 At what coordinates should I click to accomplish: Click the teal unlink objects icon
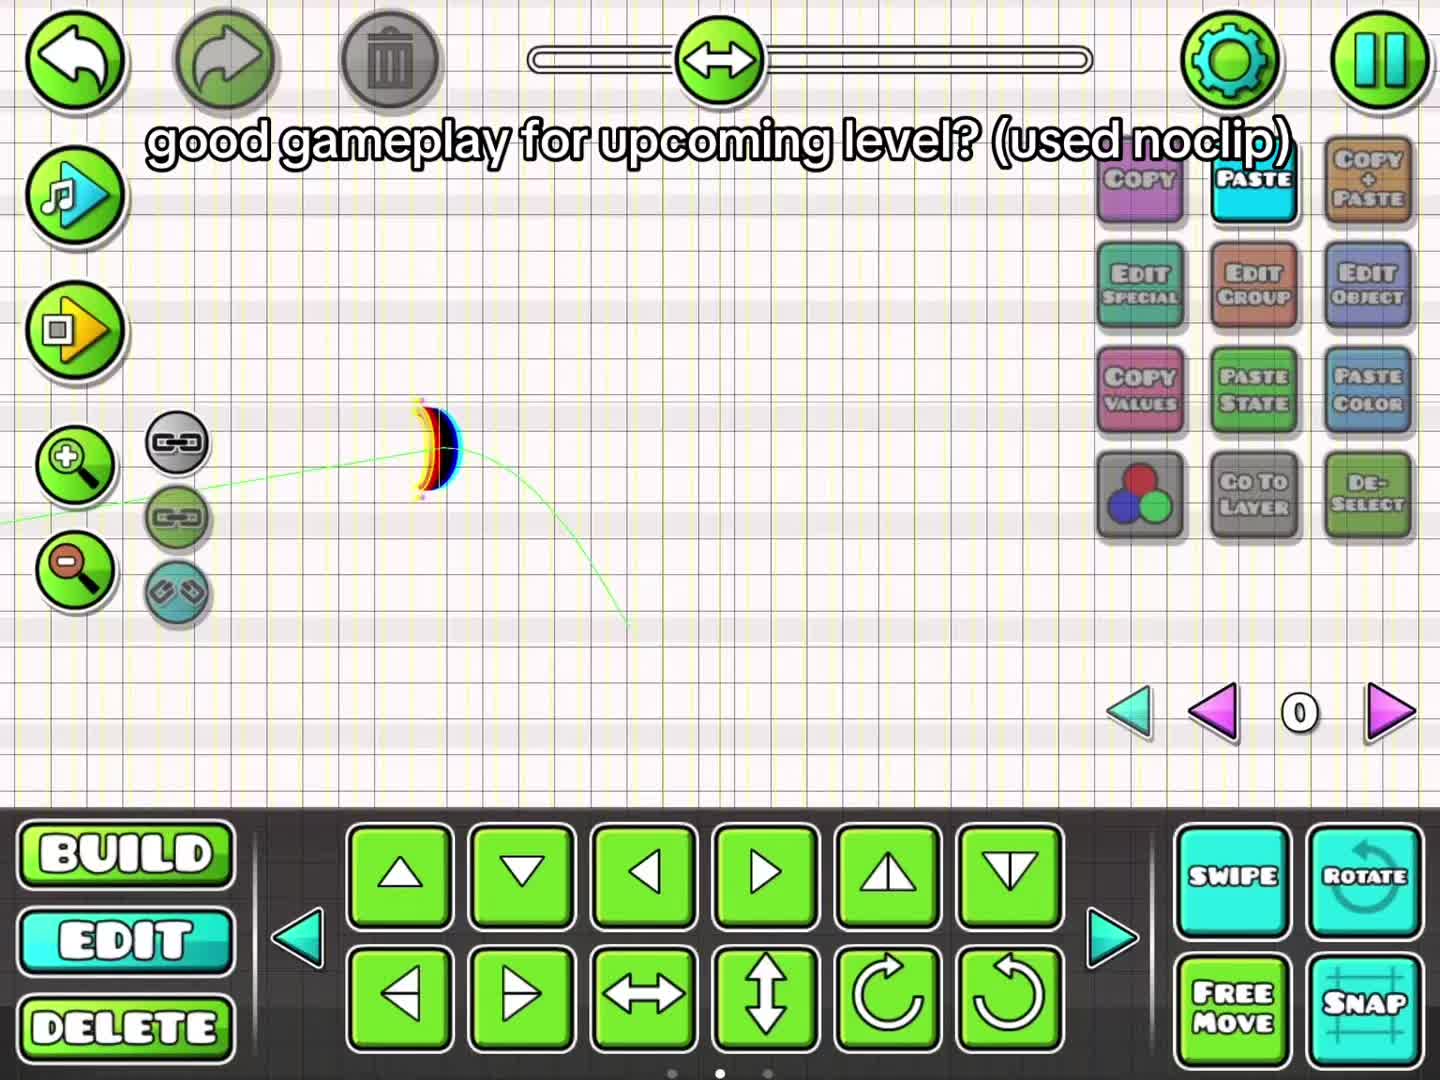click(x=177, y=592)
